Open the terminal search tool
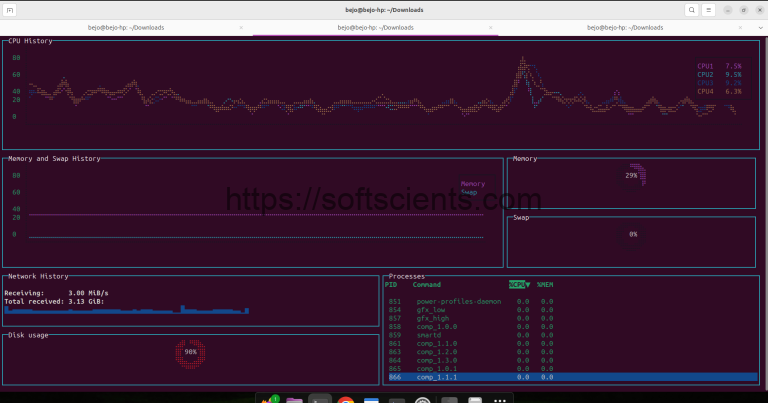The width and height of the screenshot is (768, 403). coord(692,10)
